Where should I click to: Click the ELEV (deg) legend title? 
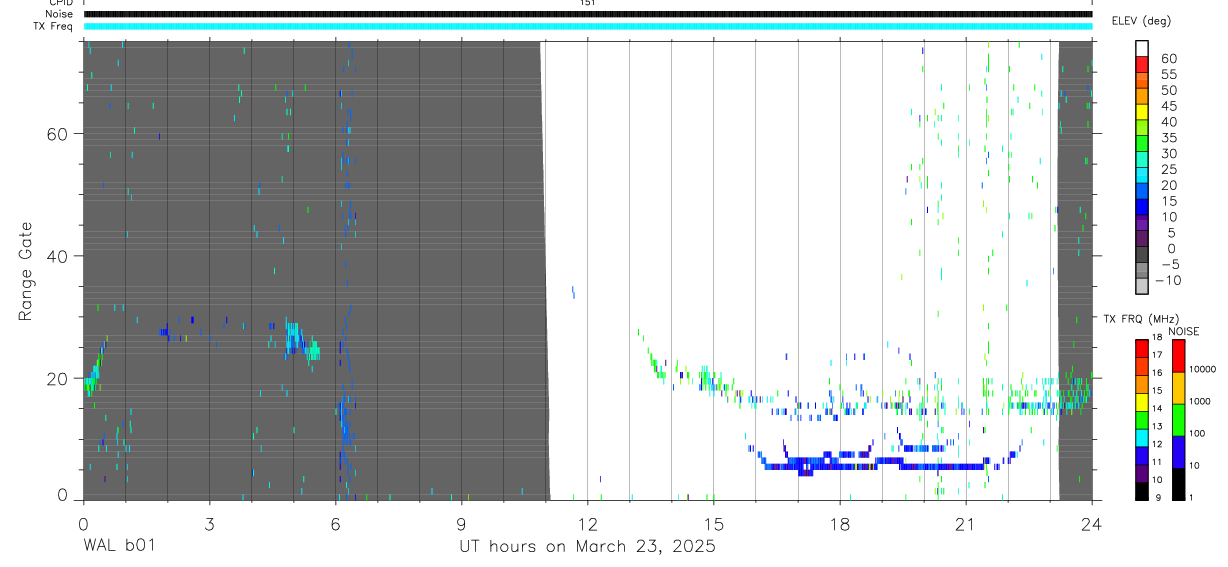1141,21
